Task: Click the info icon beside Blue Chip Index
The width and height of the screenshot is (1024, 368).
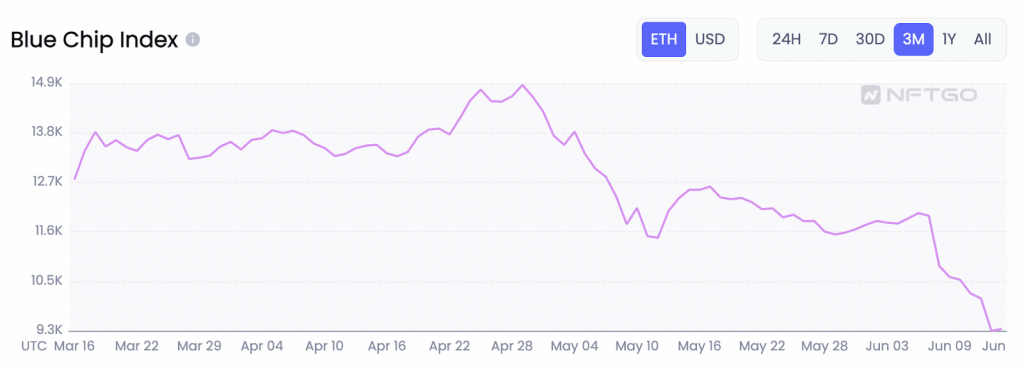Action: 192,40
